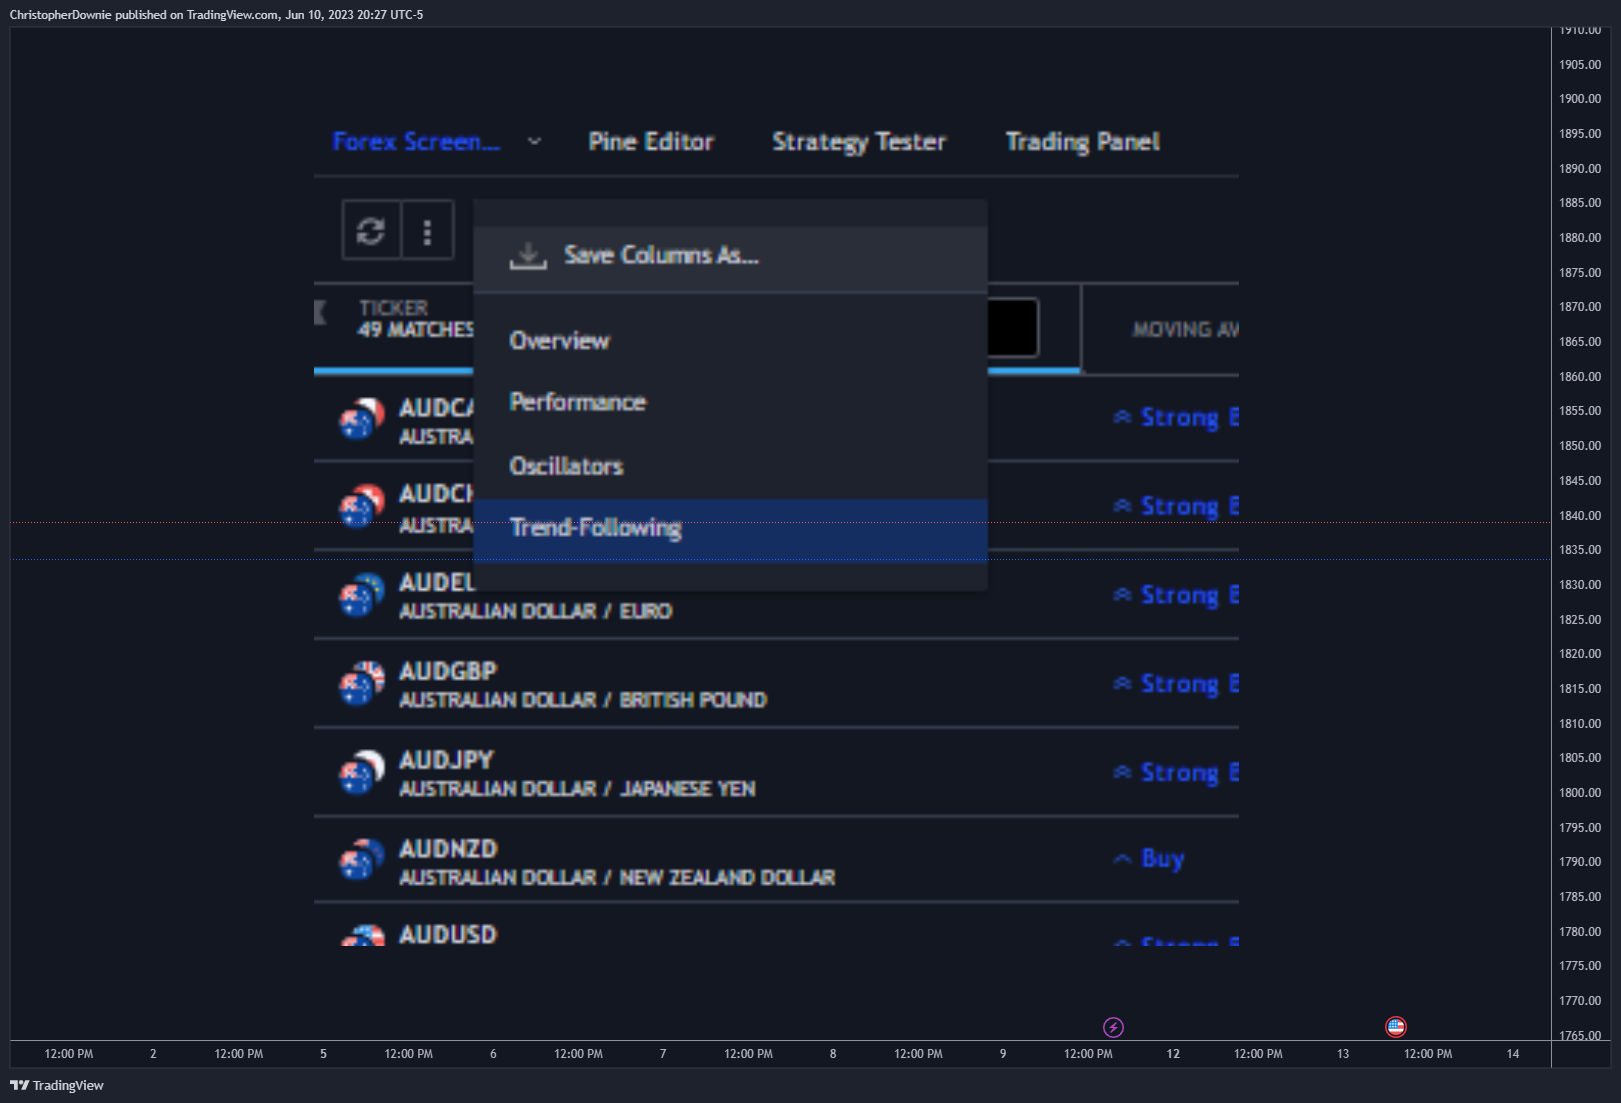
Task: Click Australian Dollar / New Zealand Dollar description
Action: pyautogui.click(x=617, y=878)
